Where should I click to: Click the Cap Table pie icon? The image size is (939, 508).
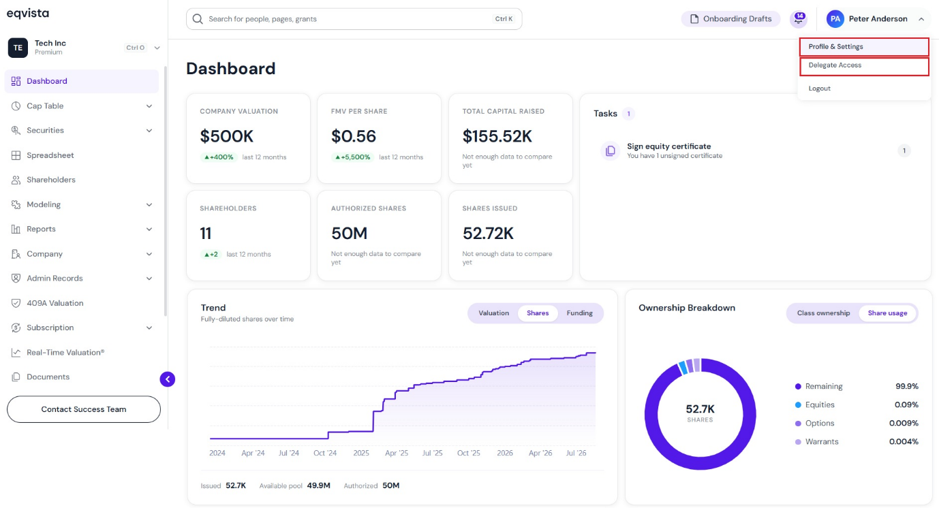(16, 106)
